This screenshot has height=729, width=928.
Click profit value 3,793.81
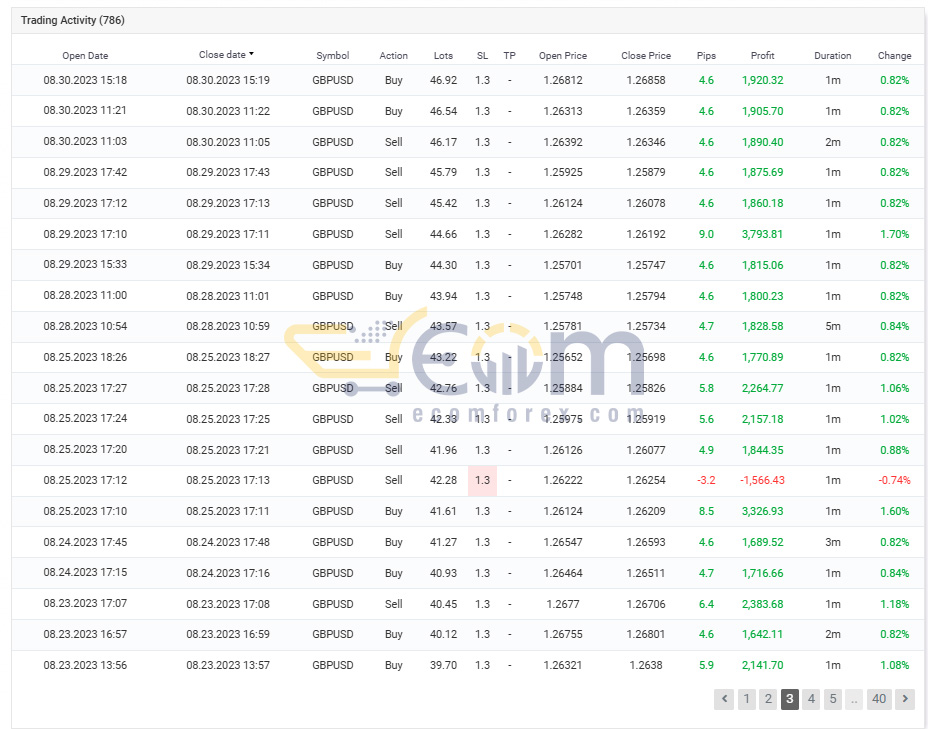pos(762,234)
